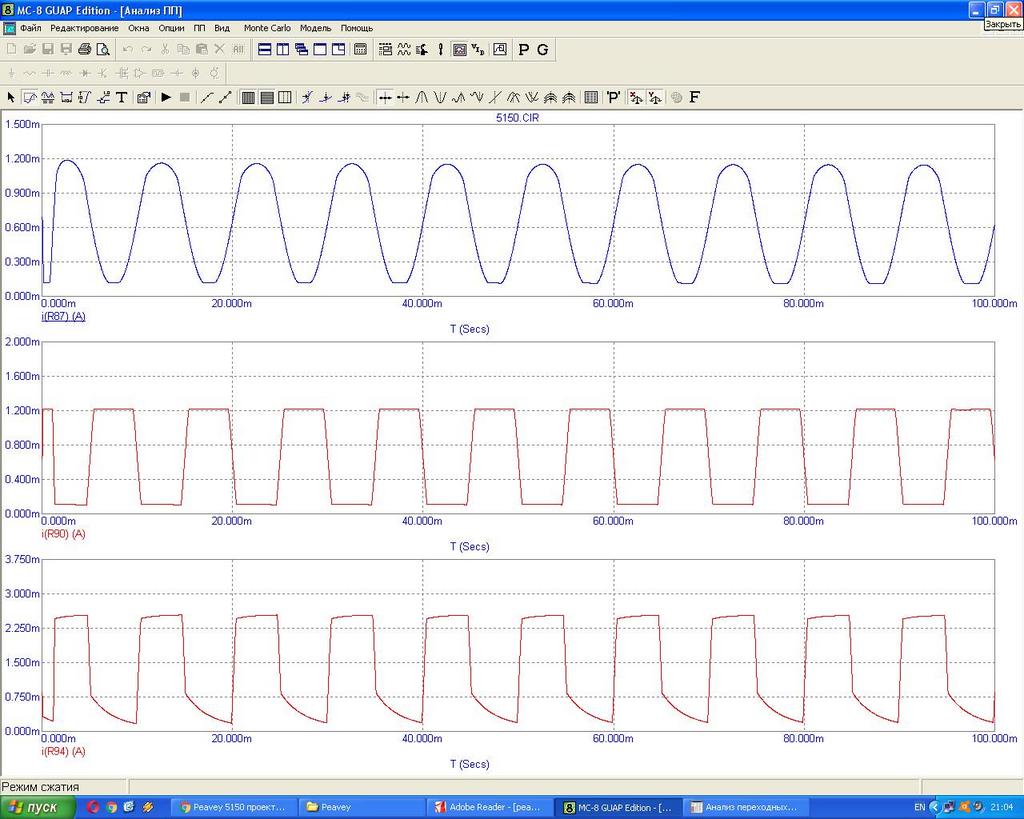Viewport: 1024px width, 819px height.
Task: Open the Вид menu
Action: pos(222,28)
